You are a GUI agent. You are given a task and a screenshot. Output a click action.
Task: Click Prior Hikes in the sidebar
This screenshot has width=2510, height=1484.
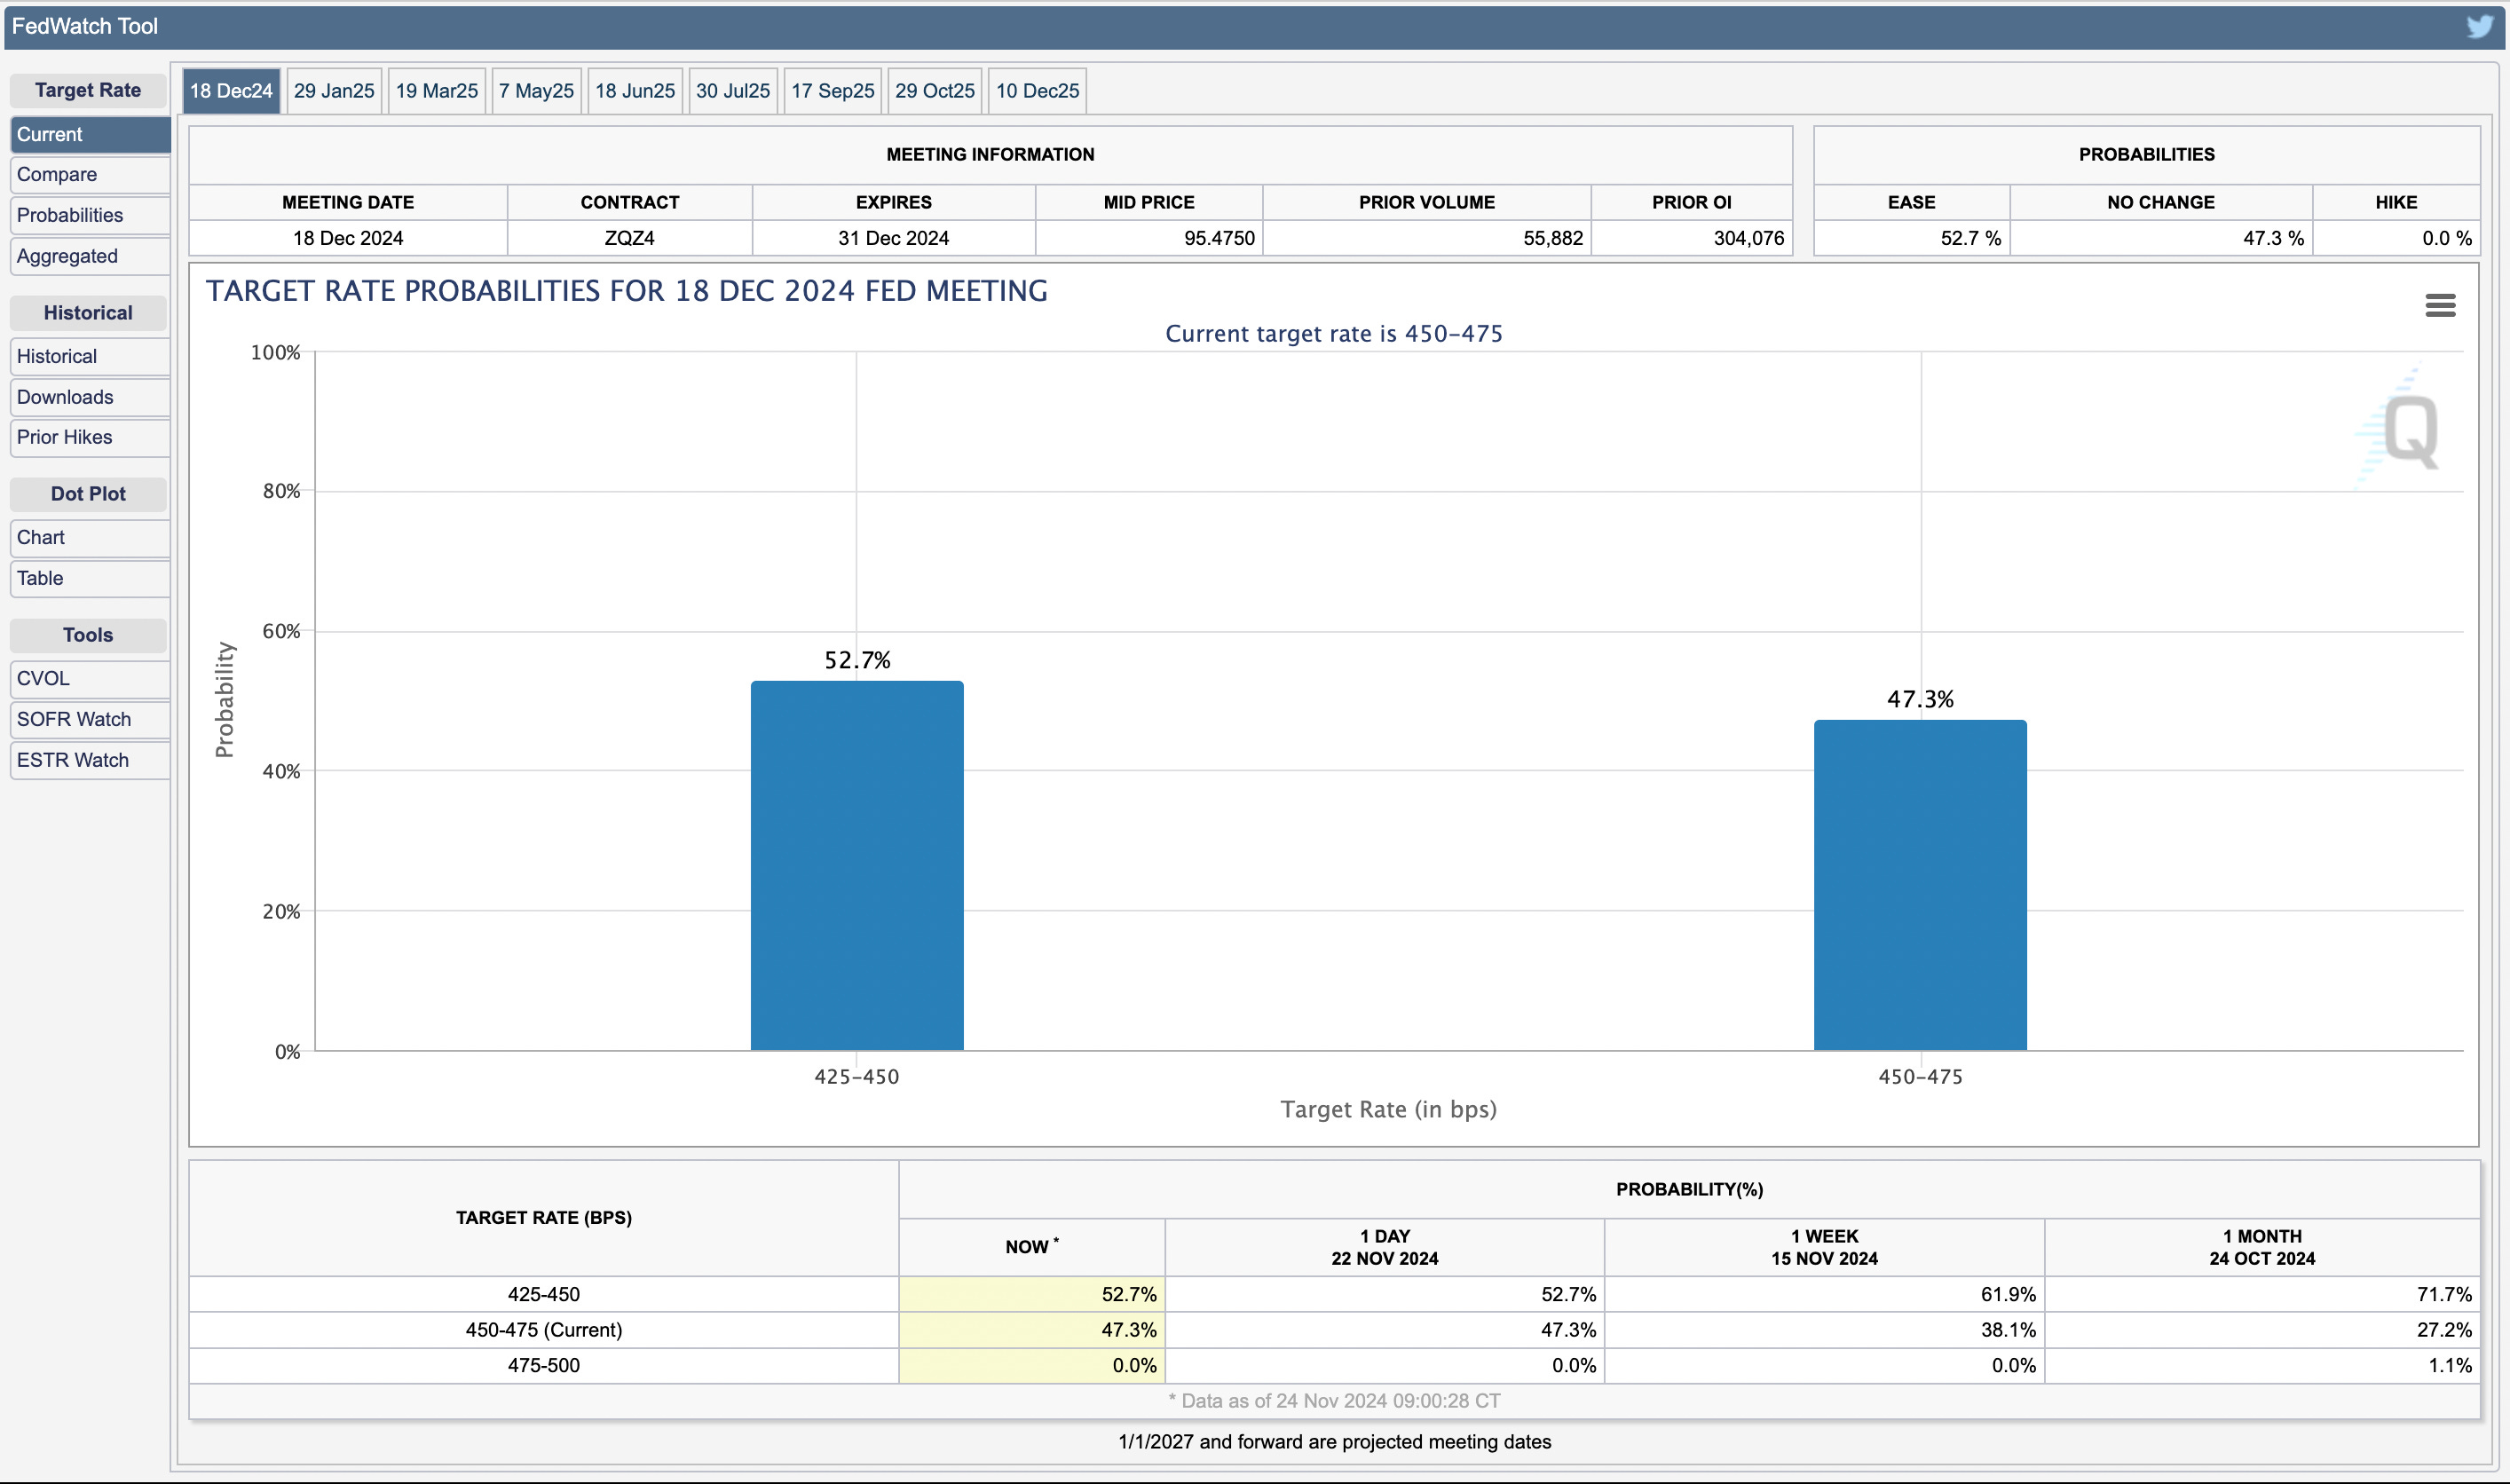64,437
